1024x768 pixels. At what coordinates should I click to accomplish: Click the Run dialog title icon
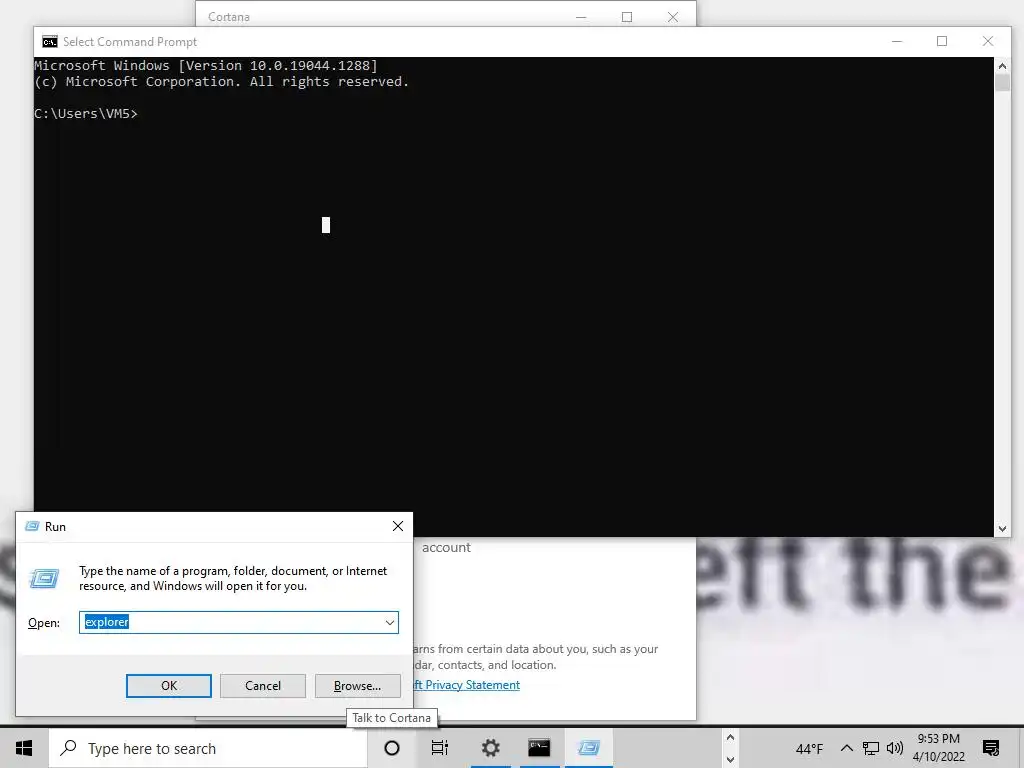(x=32, y=526)
